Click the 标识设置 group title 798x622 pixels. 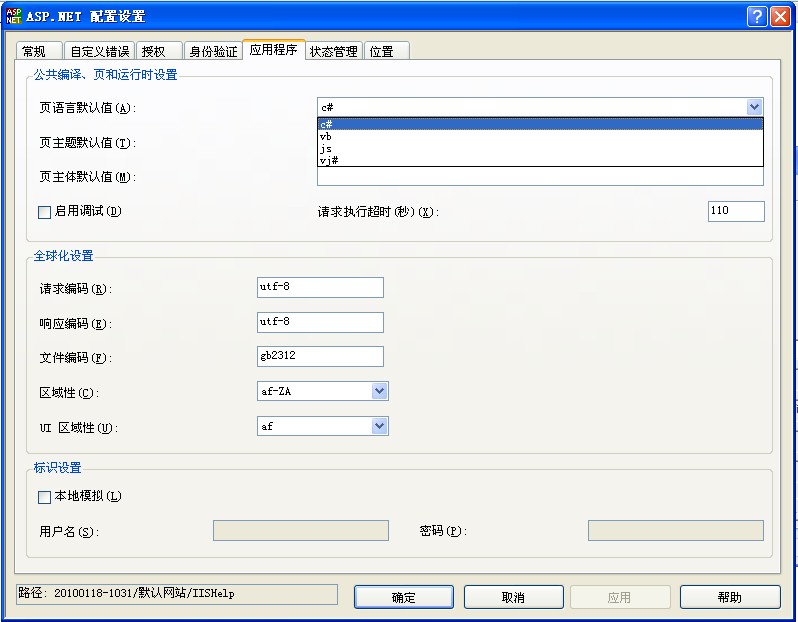point(58,467)
